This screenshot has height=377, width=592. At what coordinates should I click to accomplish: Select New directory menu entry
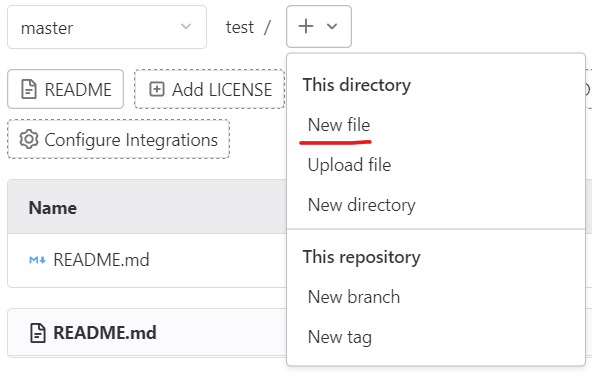[x=361, y=205]
